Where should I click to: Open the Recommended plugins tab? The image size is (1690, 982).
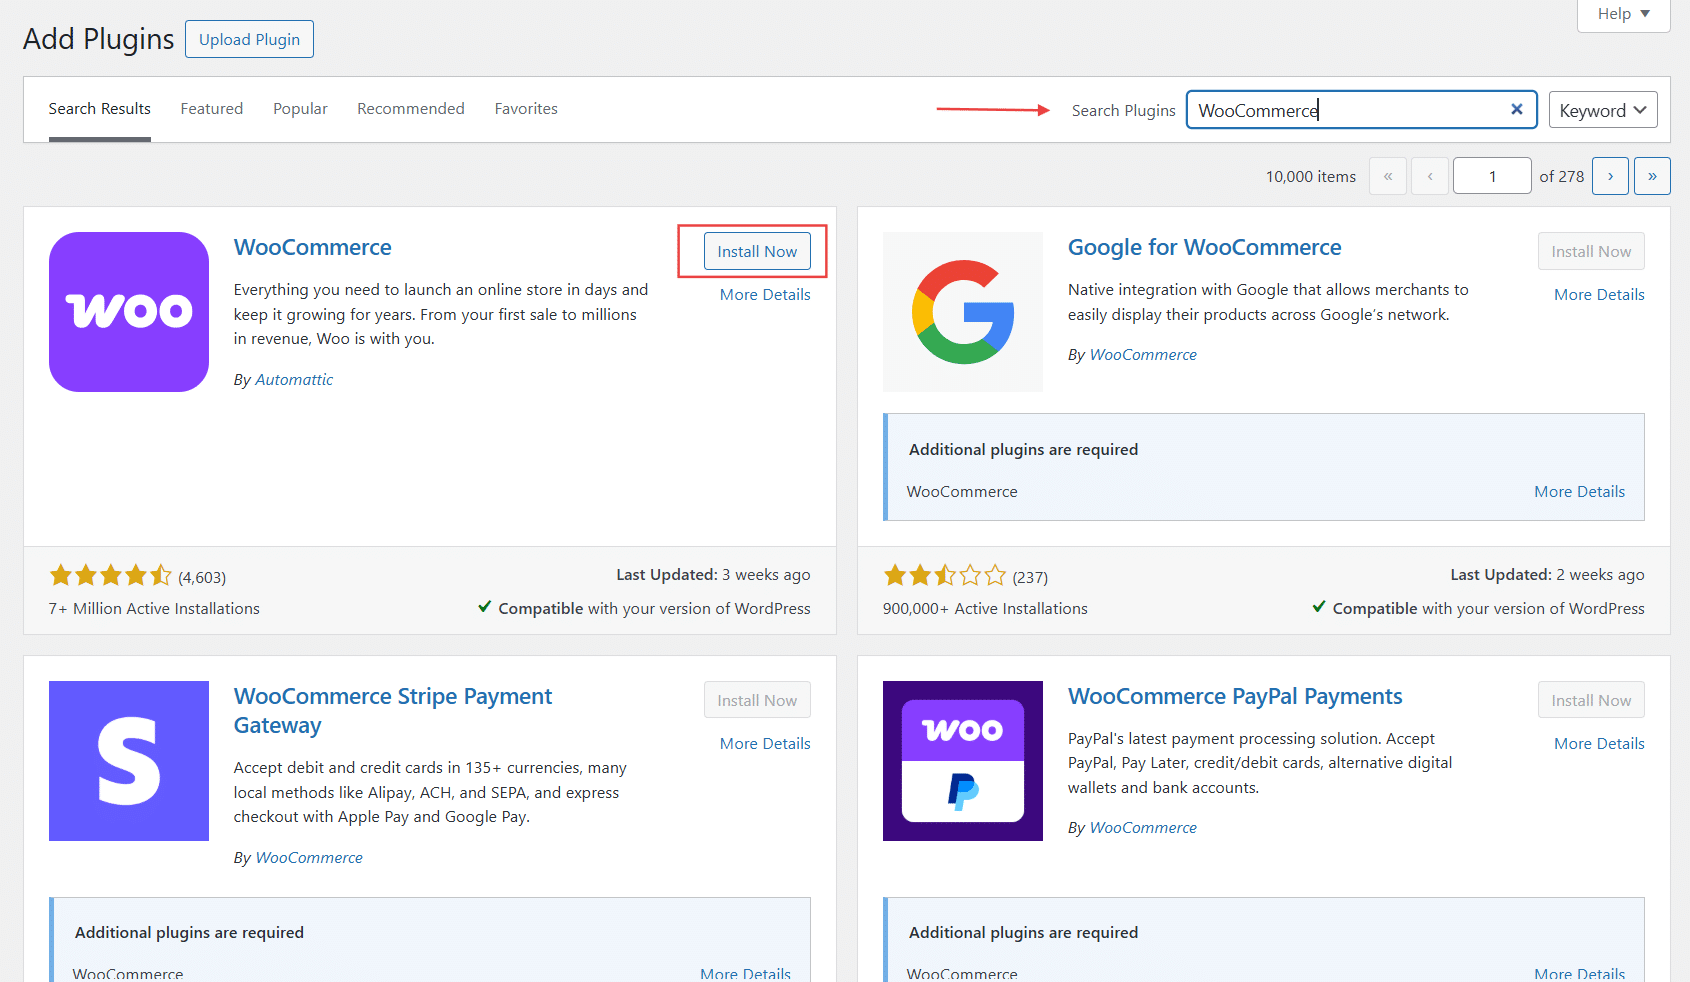tap(410, 109)
